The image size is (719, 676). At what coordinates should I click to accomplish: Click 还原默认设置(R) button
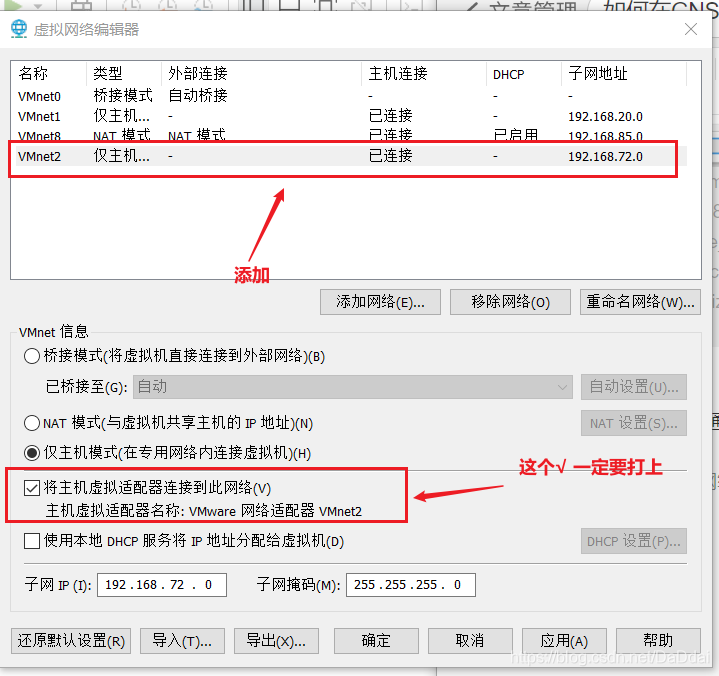pos(71,641)
